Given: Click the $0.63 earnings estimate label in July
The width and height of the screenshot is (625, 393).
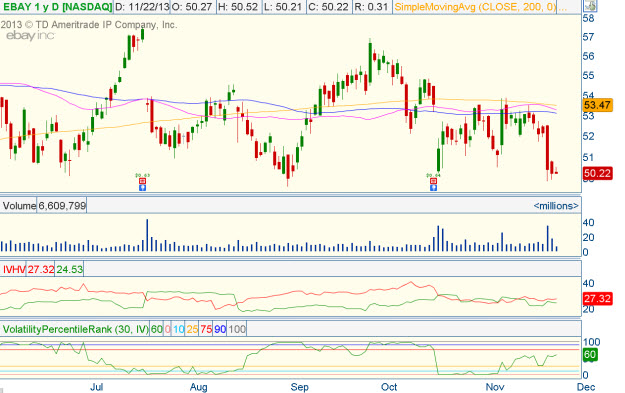Looking at the screenshot, I should click(x=142, y=175).
